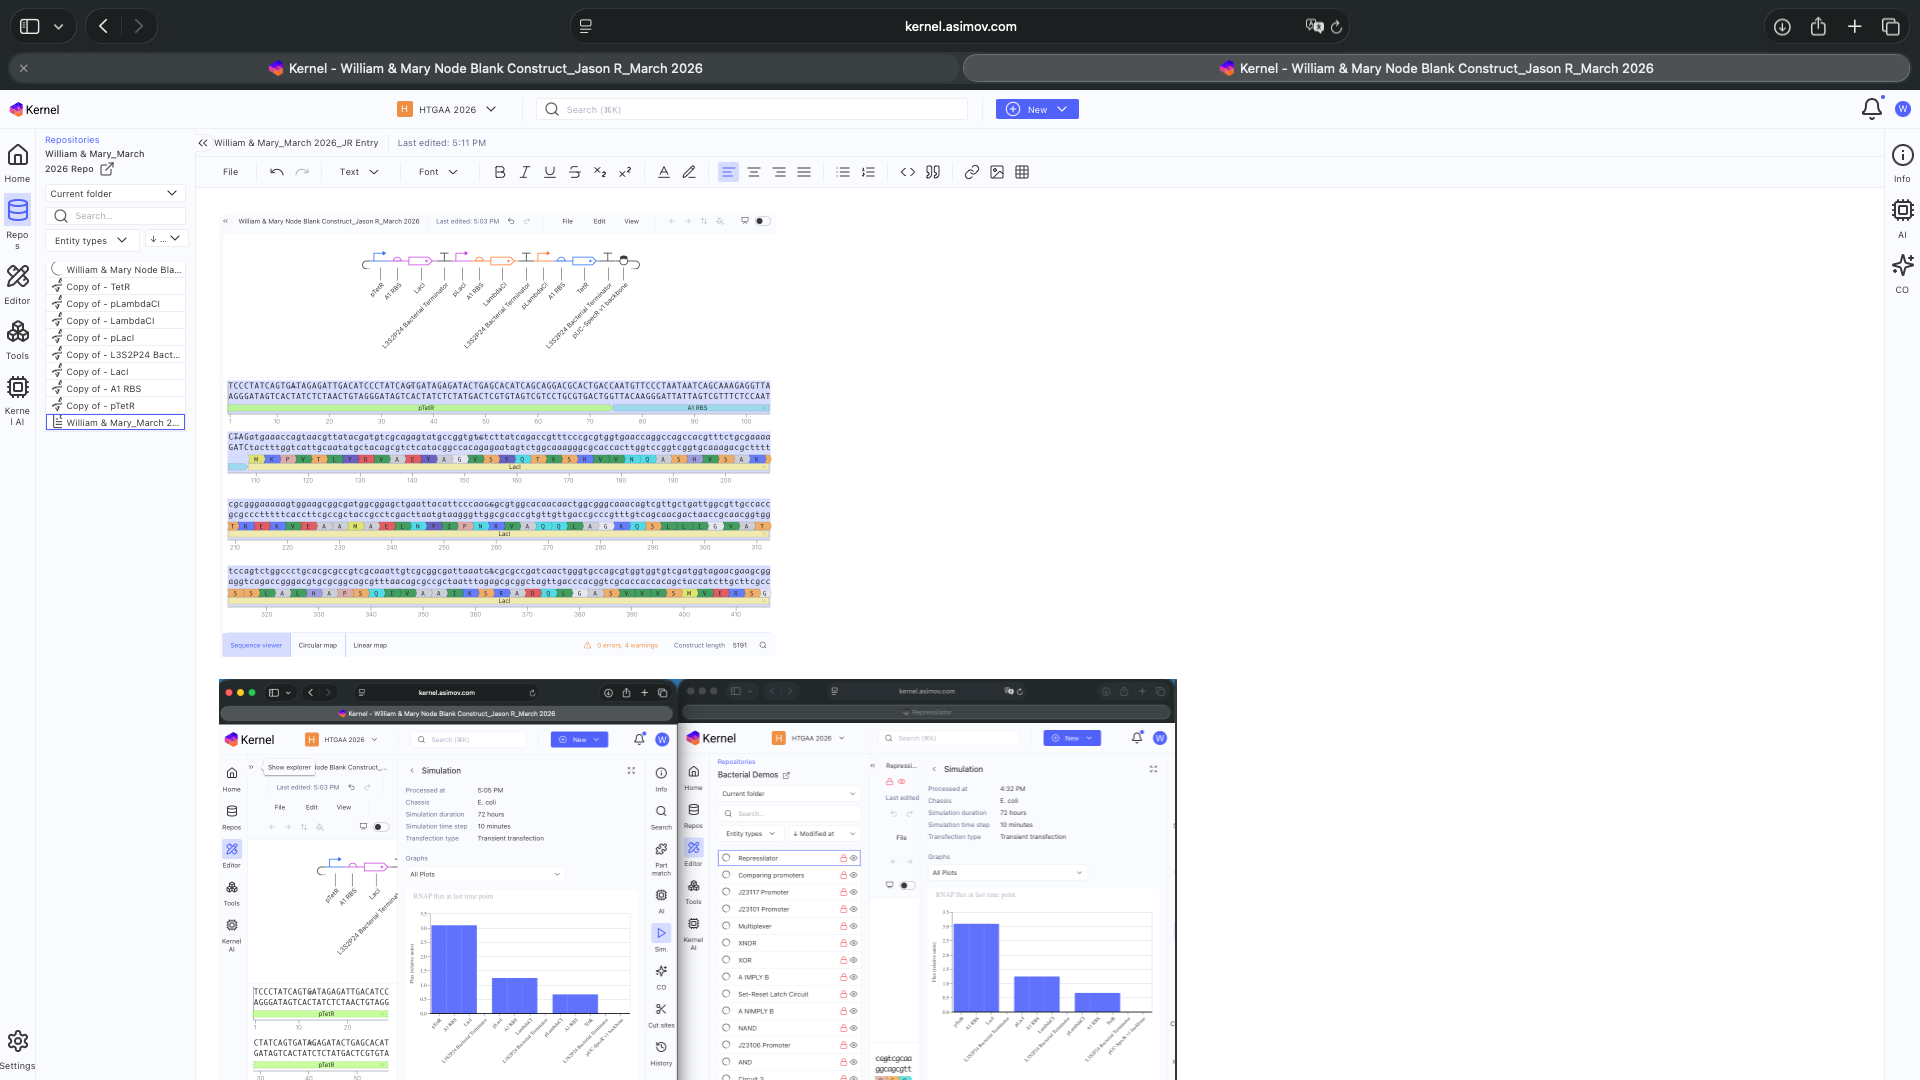Focus the repository Search field
This screenshot has width=1920, height=1080.
pyautogui.click(x=115, y=216)
